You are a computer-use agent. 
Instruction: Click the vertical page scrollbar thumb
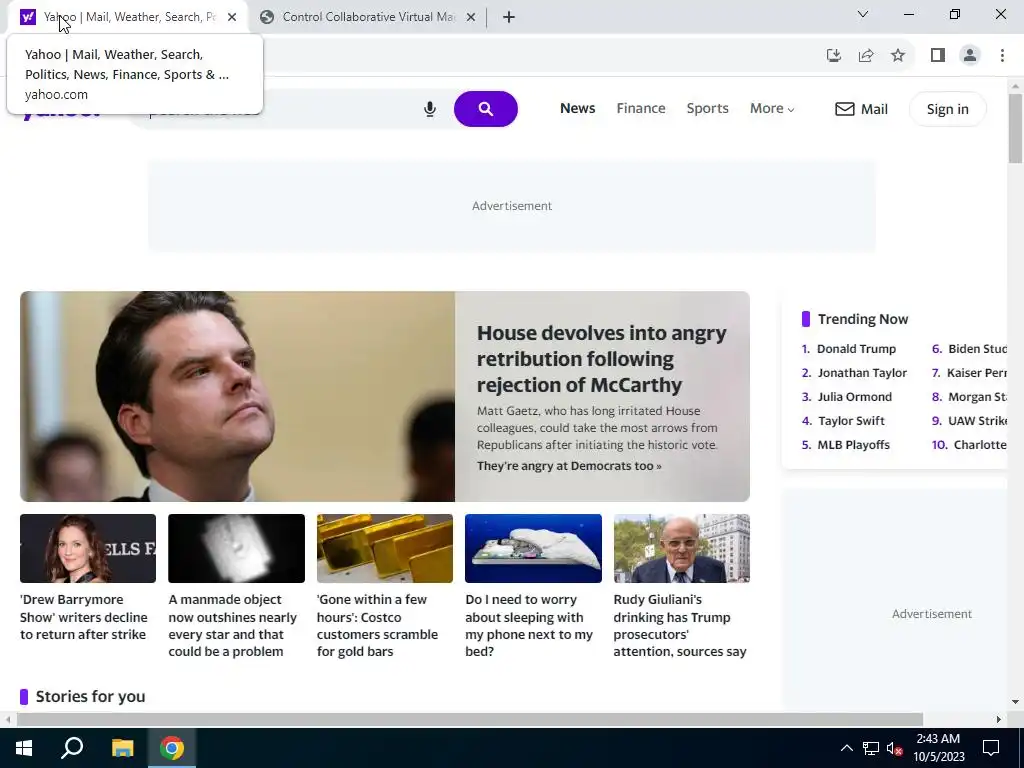click(1015, 128)
